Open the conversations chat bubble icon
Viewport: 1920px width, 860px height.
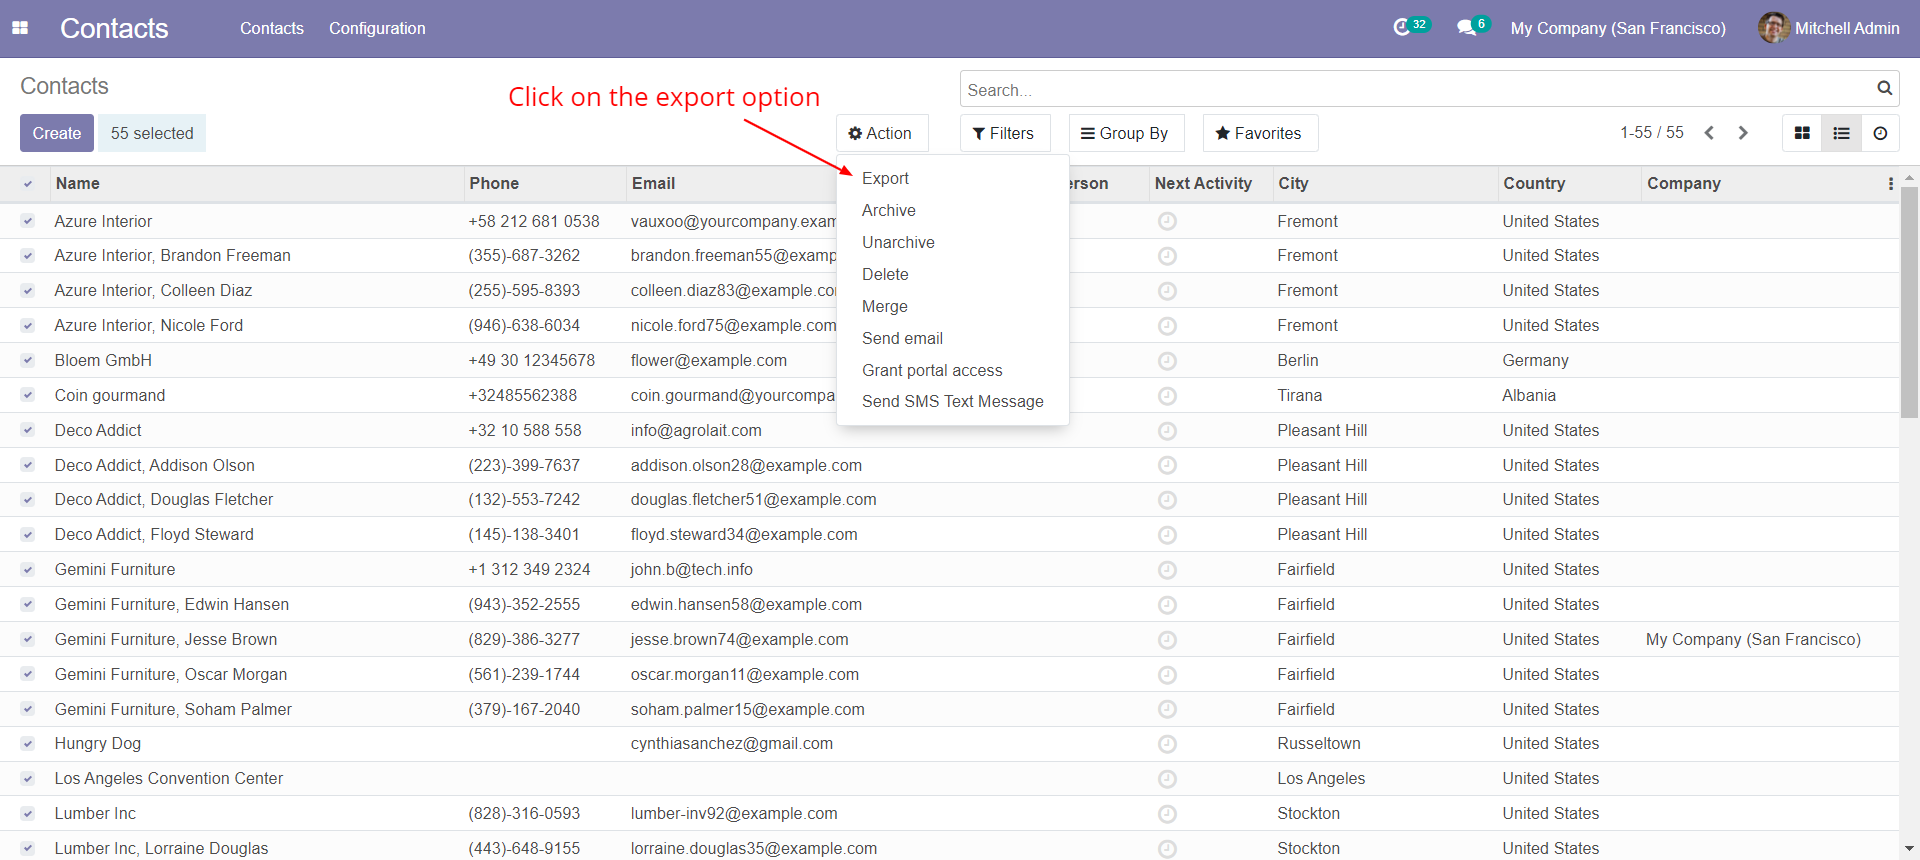(x=1466, y=27)
